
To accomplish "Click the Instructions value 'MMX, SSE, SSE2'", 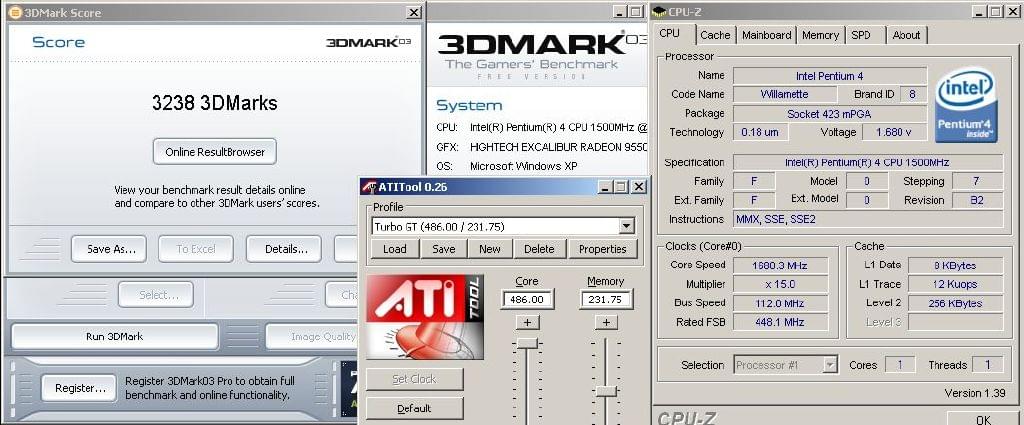I will (x=868, y=219).
